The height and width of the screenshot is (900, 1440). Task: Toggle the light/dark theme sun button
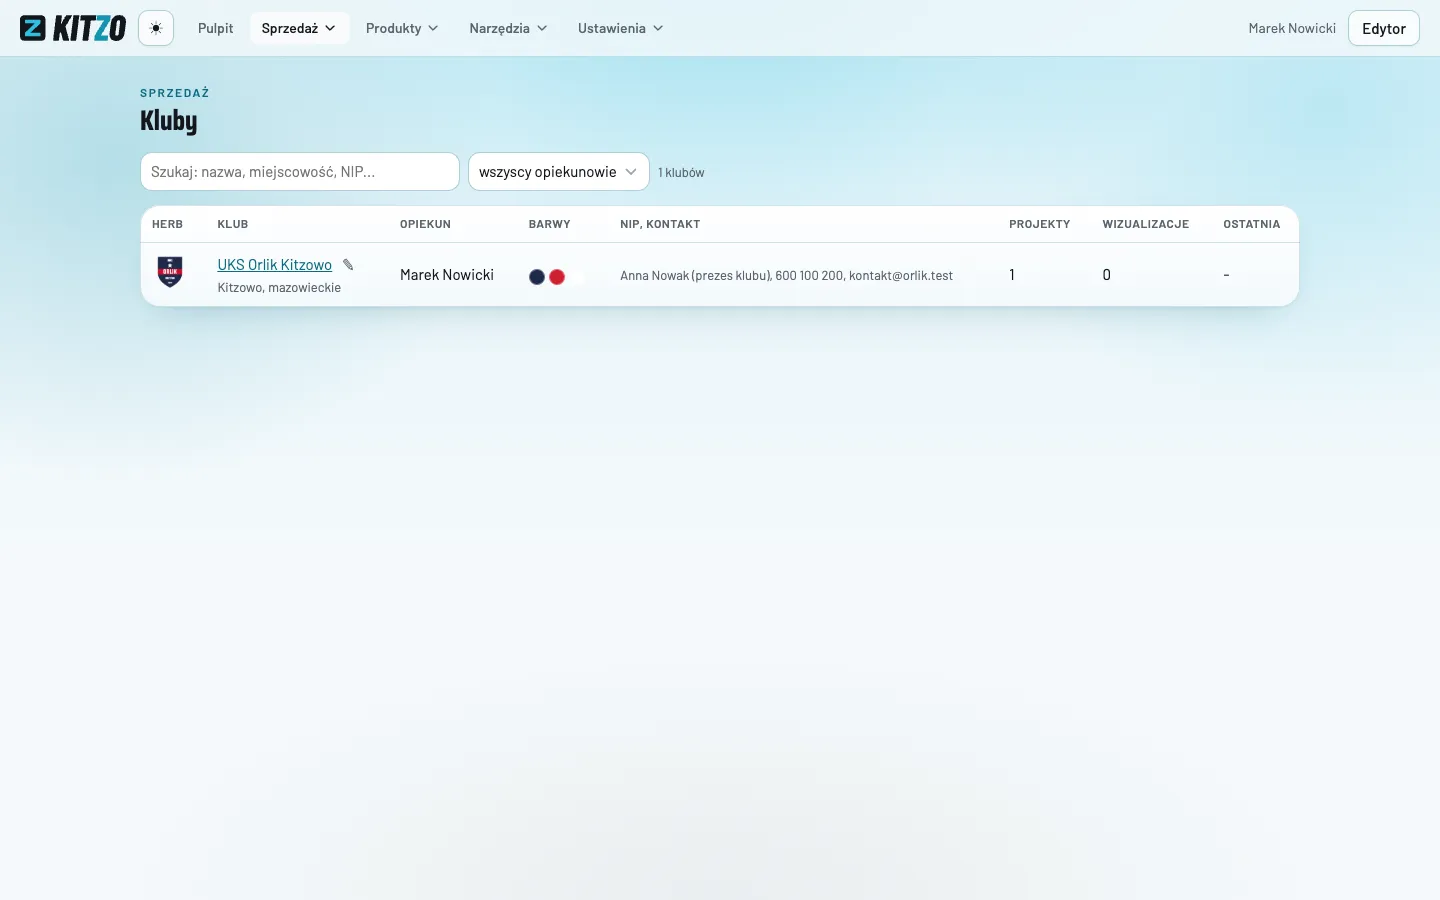[x=156, y=28]
